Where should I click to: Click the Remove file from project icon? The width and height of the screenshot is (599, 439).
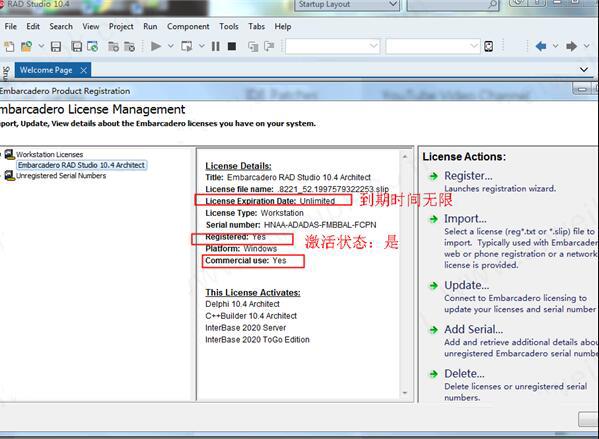130,47
